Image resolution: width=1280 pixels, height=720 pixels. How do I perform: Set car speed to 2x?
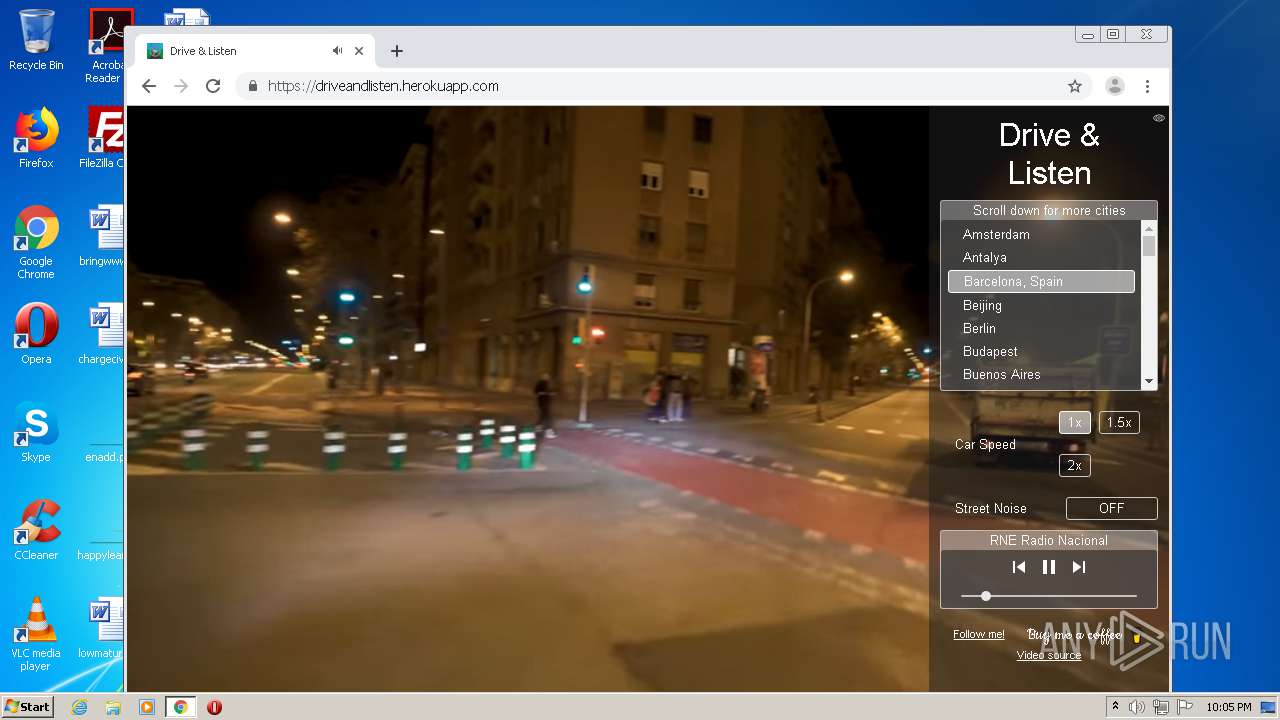click(1074, 465)
